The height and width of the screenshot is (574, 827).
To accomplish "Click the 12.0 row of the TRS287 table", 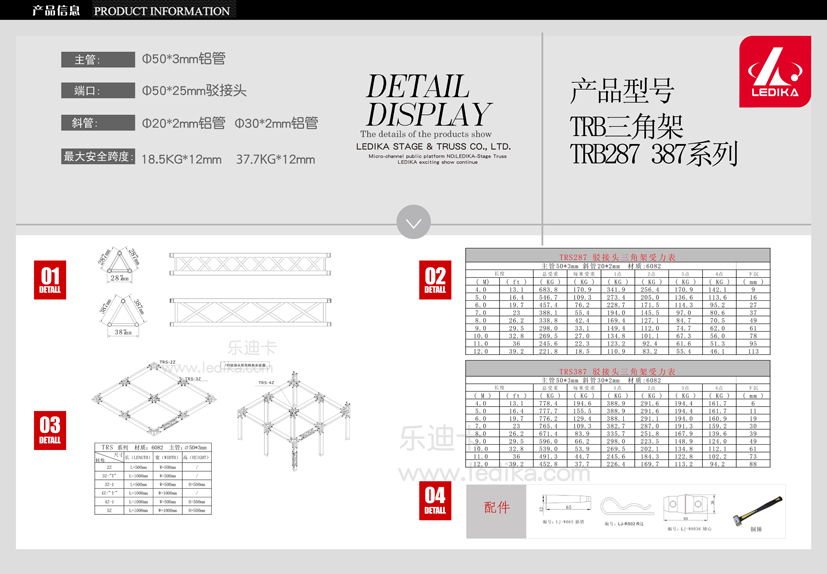I will [618, 351].
